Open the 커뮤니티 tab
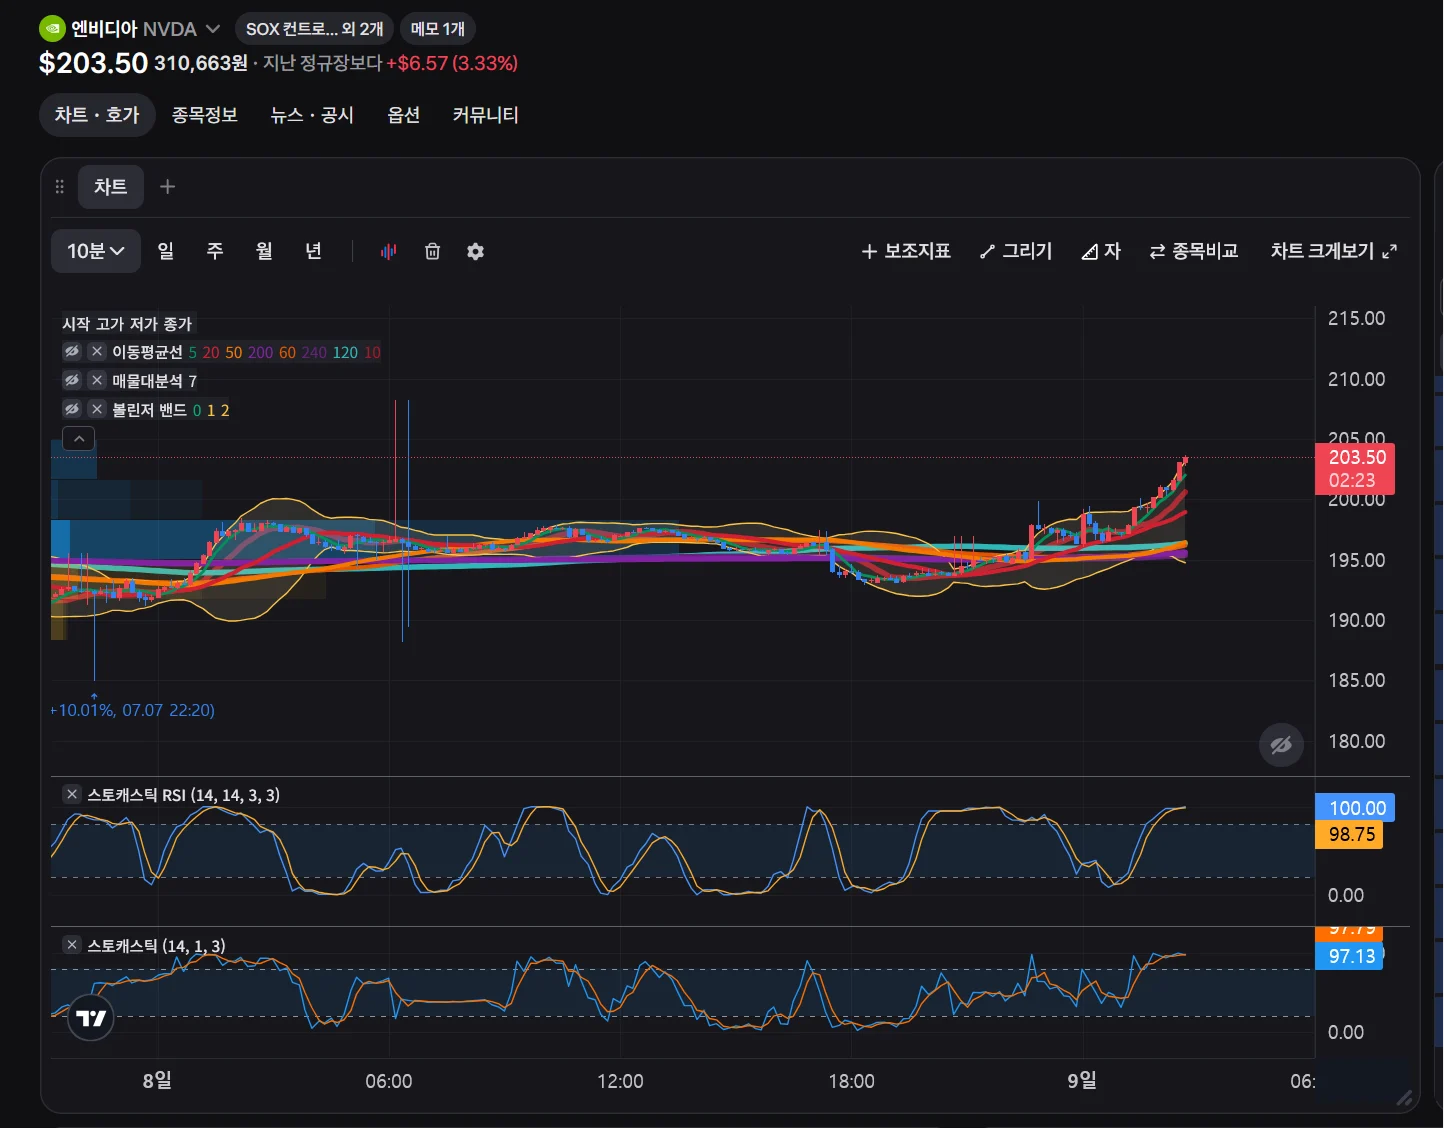 486,115
